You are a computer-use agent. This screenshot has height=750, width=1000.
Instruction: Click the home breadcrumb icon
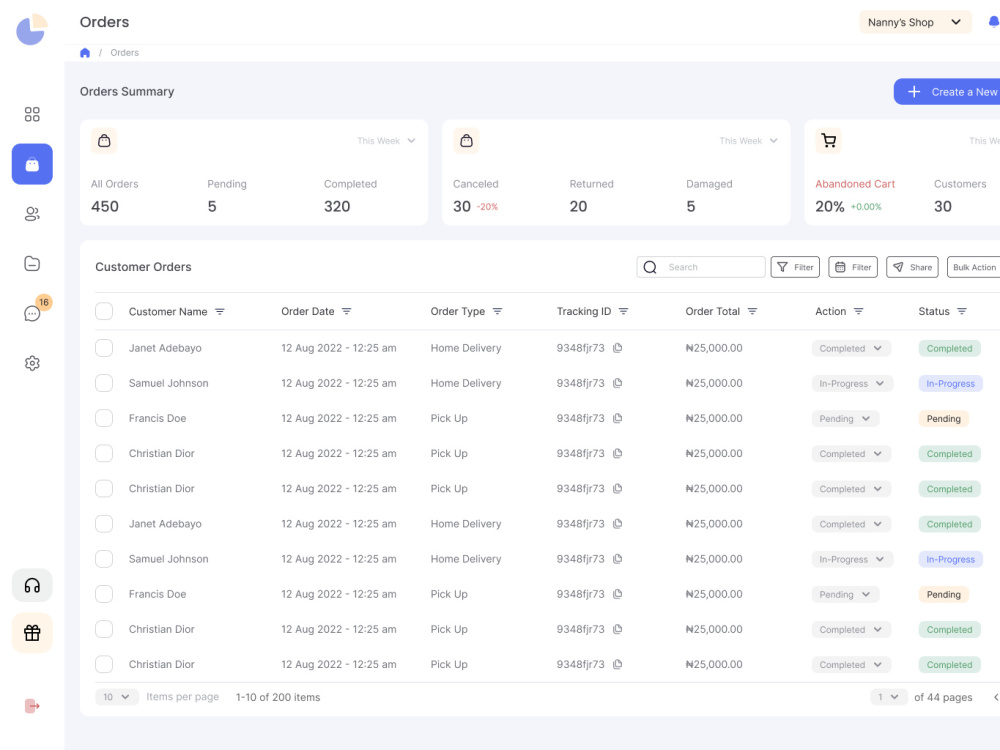[x=85, y=53]
